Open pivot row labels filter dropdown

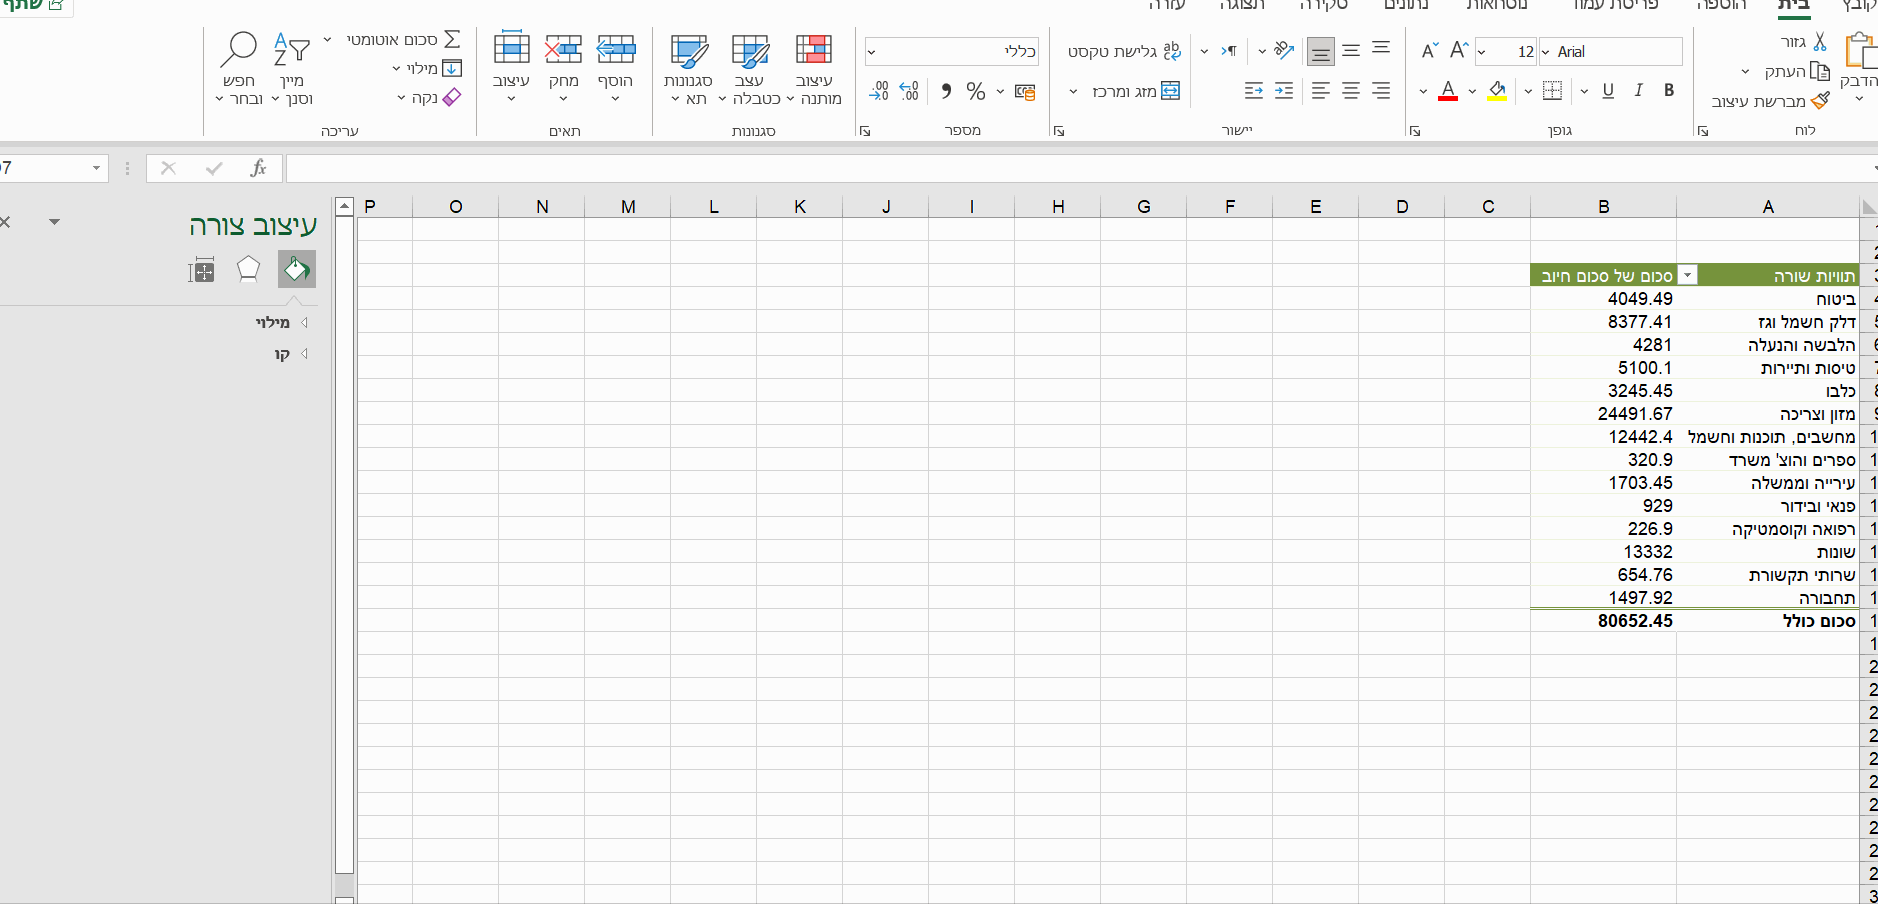coord(1687,275)
